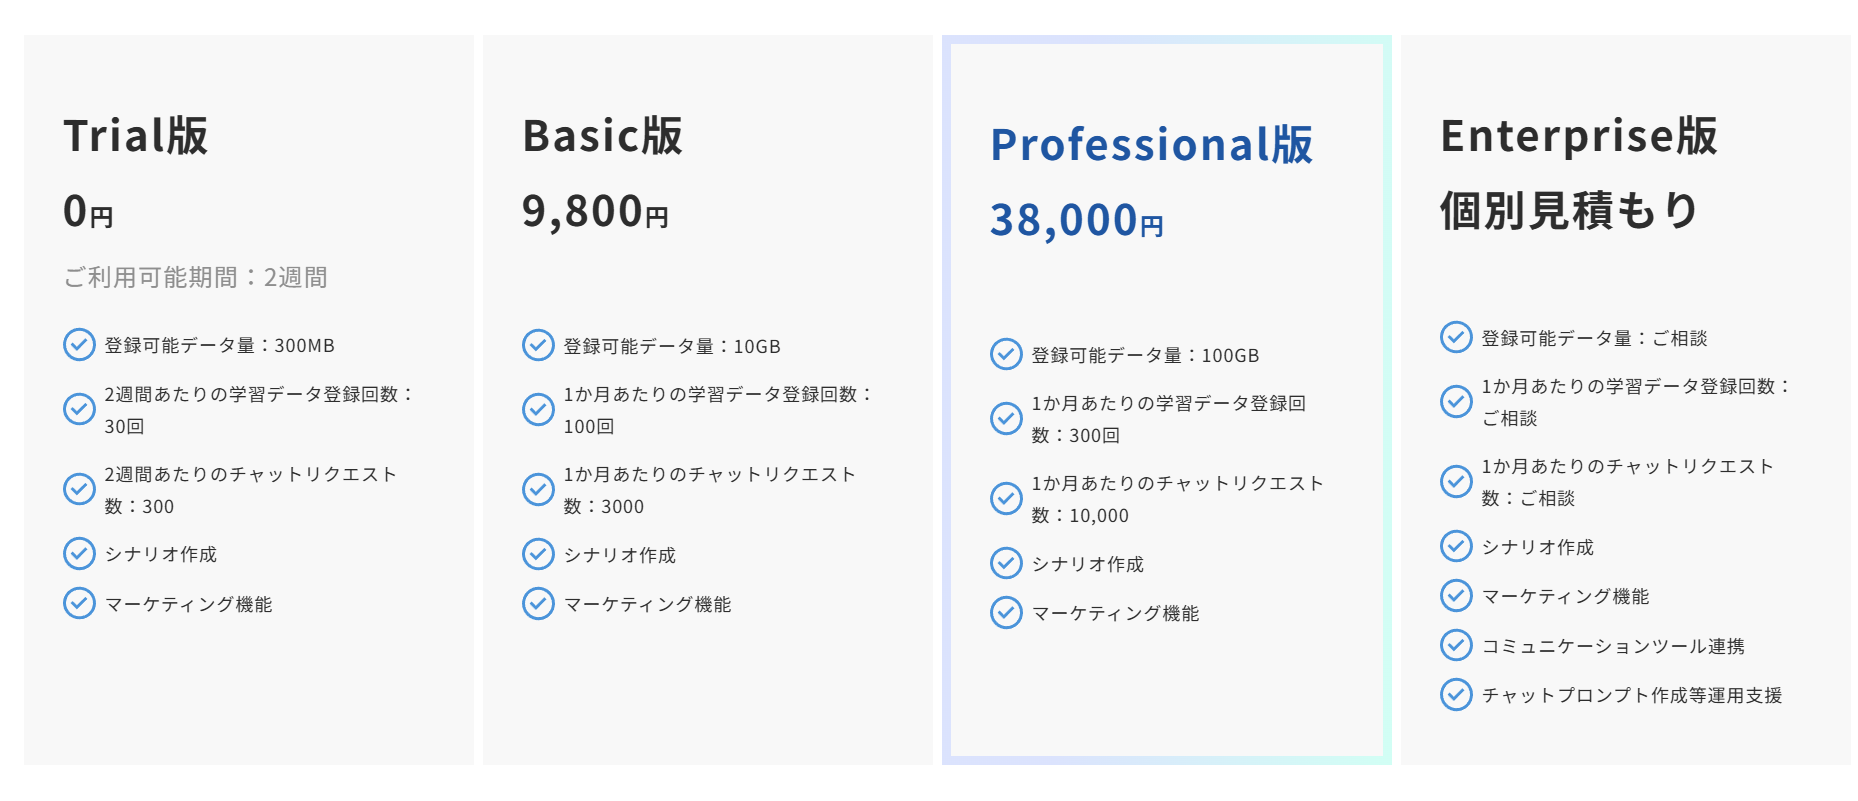Viewport: 1858px width, 801px height.
Task: Click the Enterprise版 plan heading
Action: [1578, 136]
